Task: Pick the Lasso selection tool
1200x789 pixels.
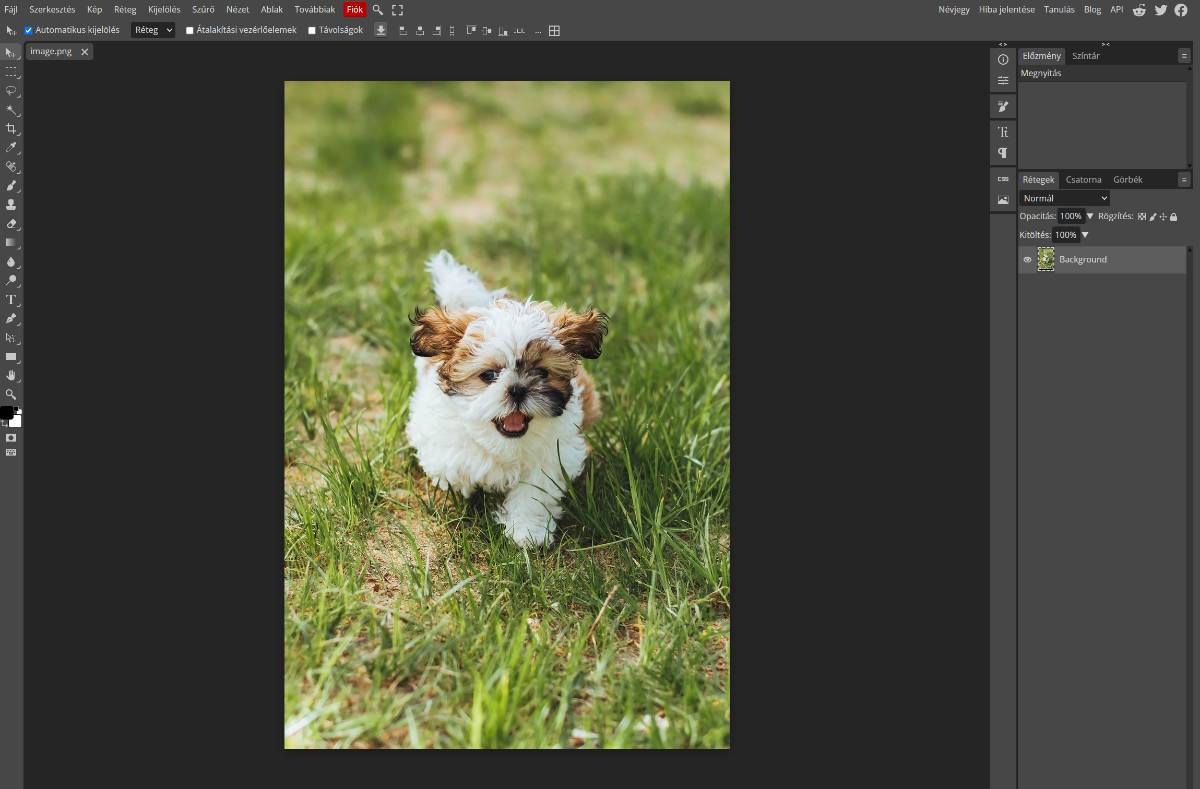Action: 11,90
